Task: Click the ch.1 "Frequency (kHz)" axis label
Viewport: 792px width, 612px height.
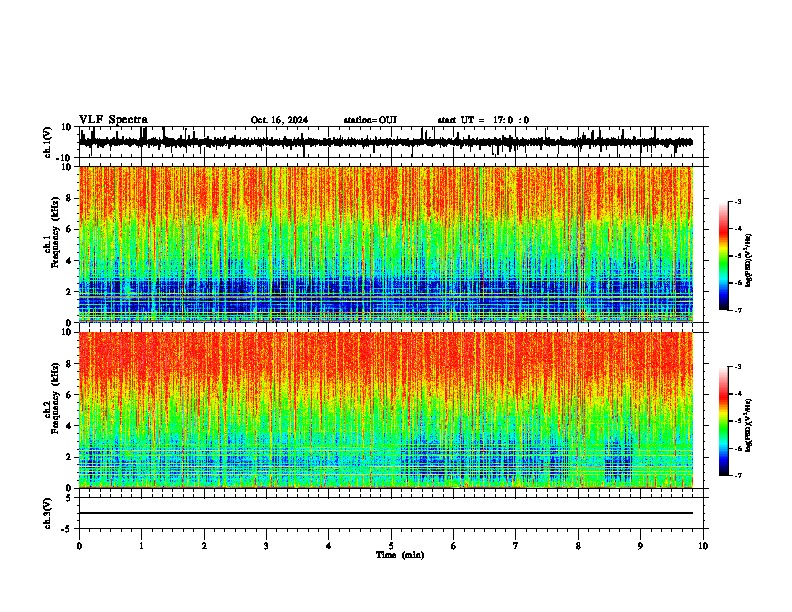Action: (55, 232)
